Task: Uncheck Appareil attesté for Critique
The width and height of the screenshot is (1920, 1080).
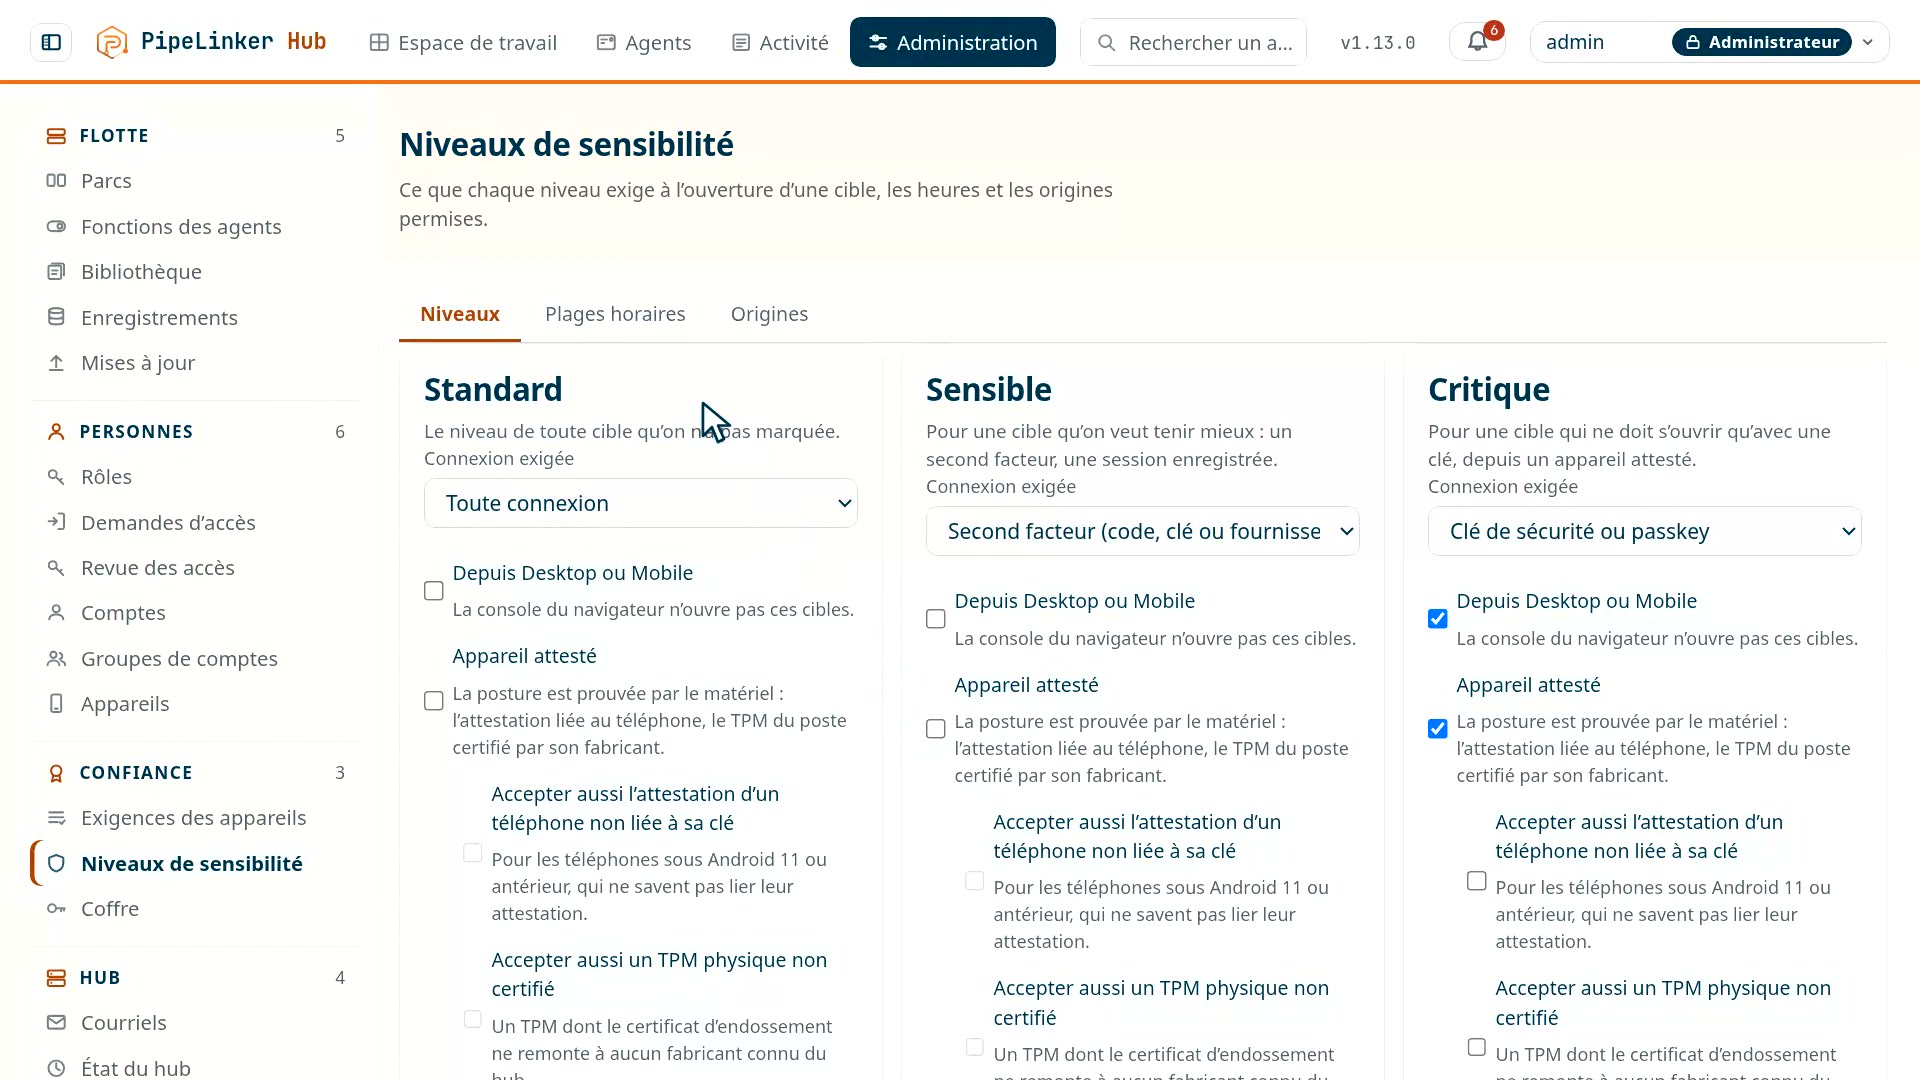Action: point(1437,729)
